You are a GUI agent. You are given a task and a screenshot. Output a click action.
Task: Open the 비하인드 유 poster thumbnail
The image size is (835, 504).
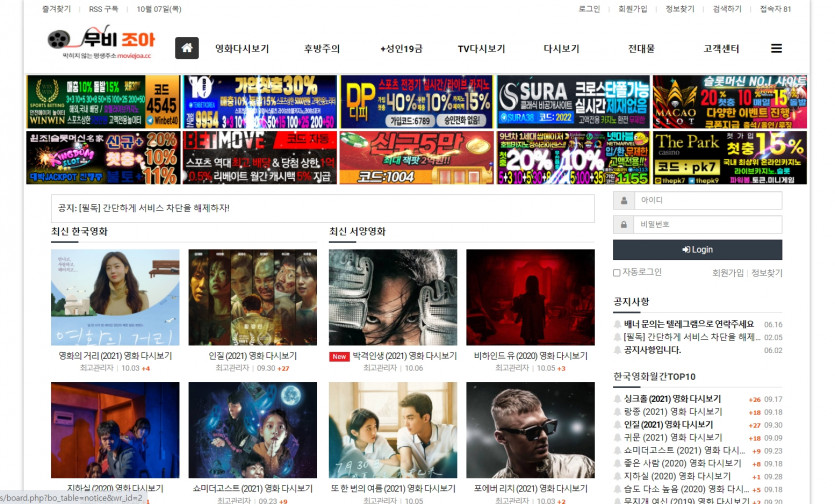point(530,297)
